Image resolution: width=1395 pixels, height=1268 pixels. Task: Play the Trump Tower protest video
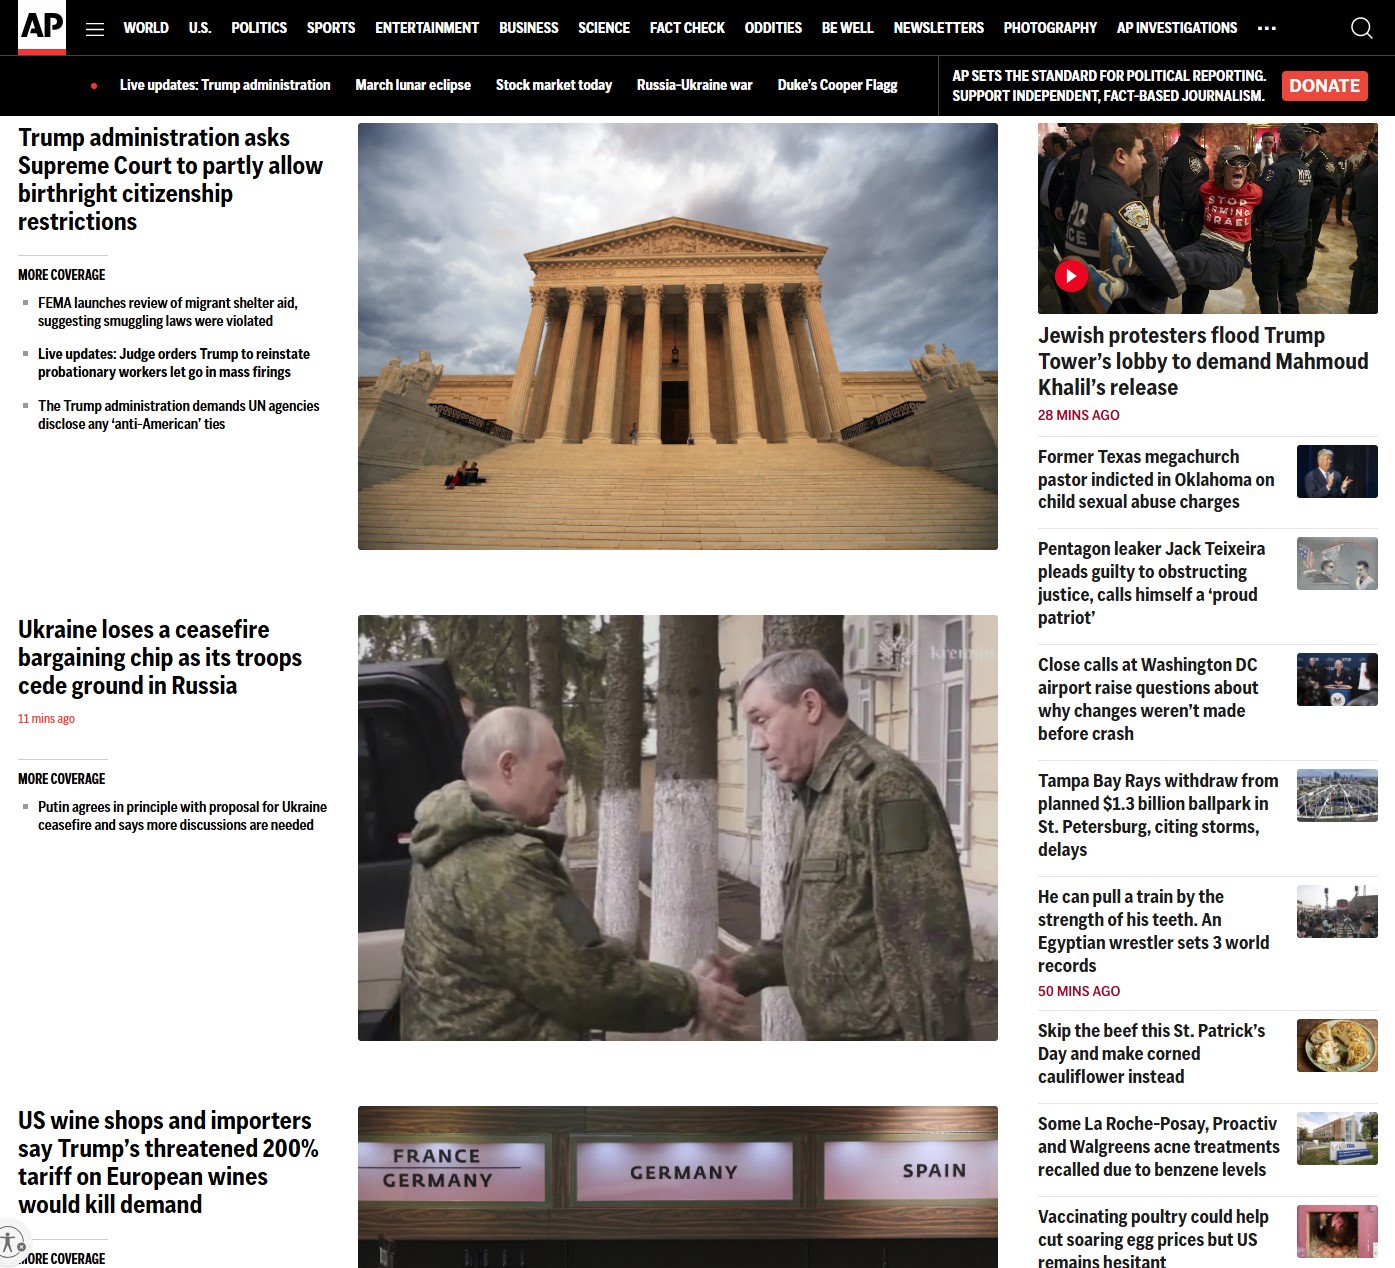pos(1071,276)
